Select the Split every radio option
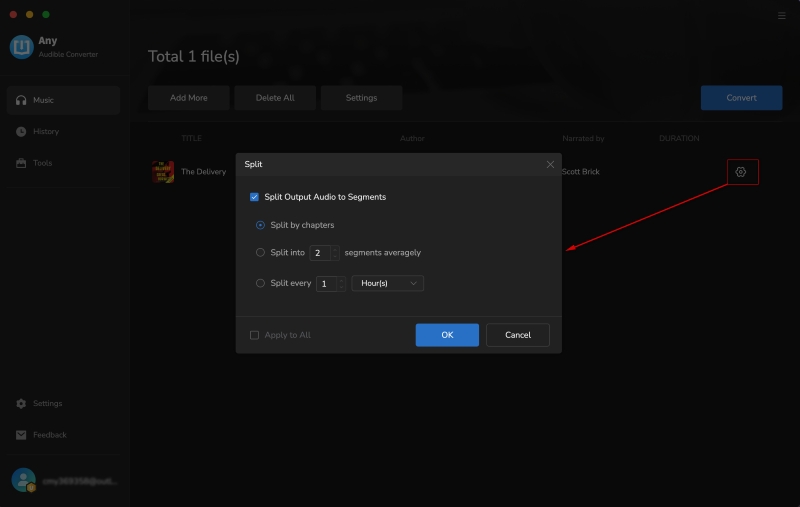 click(260, 283)
